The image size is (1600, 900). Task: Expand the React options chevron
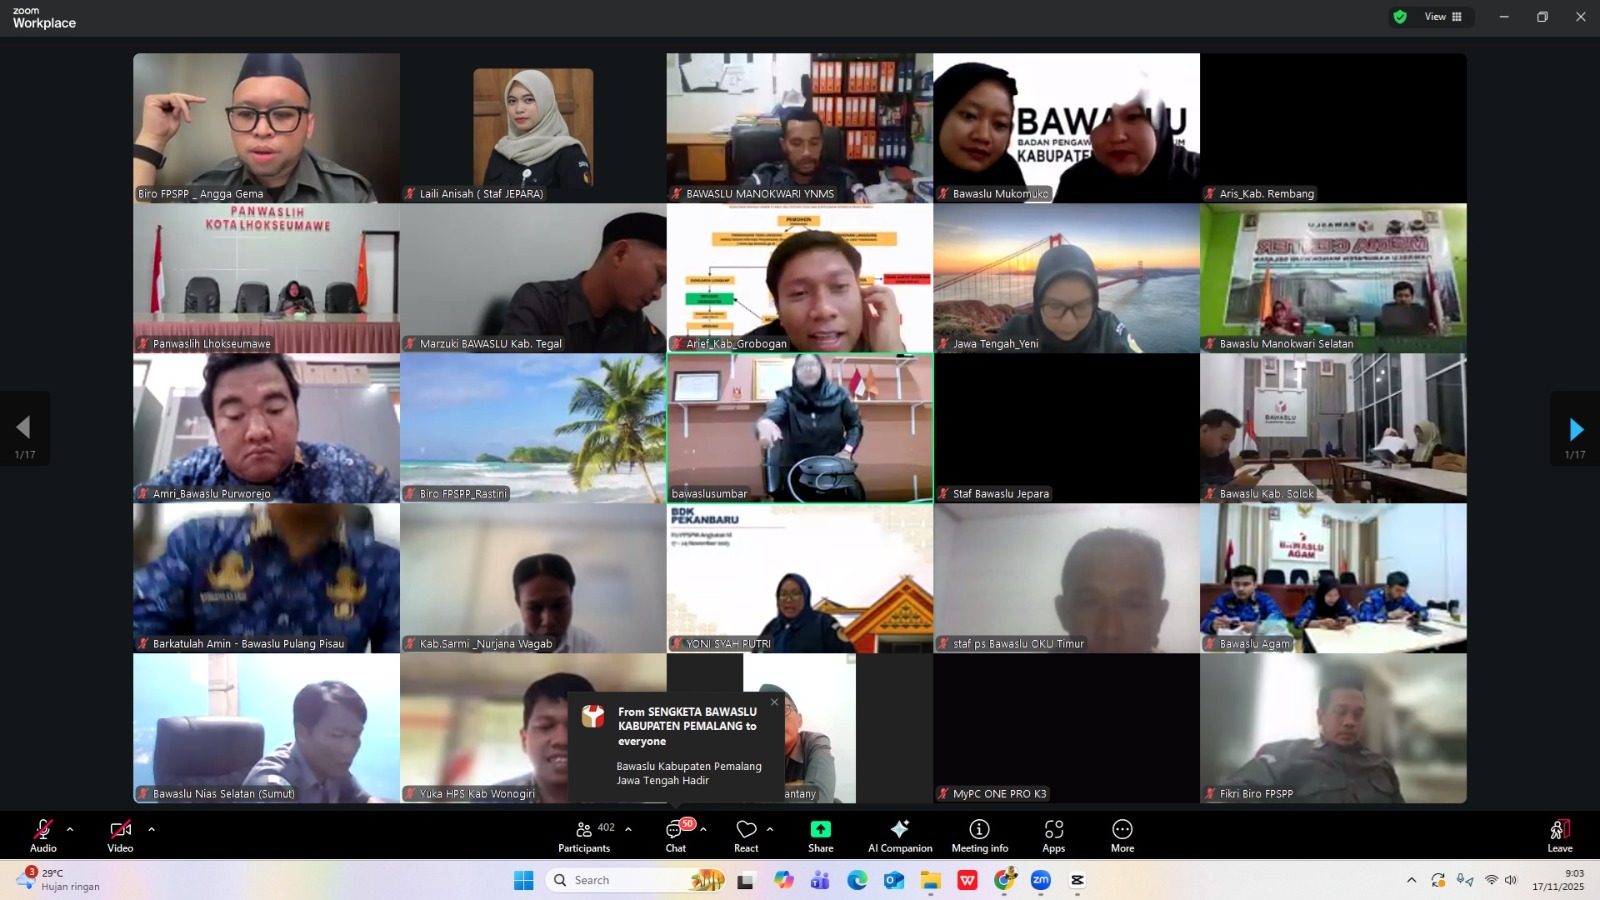(769, 829)
